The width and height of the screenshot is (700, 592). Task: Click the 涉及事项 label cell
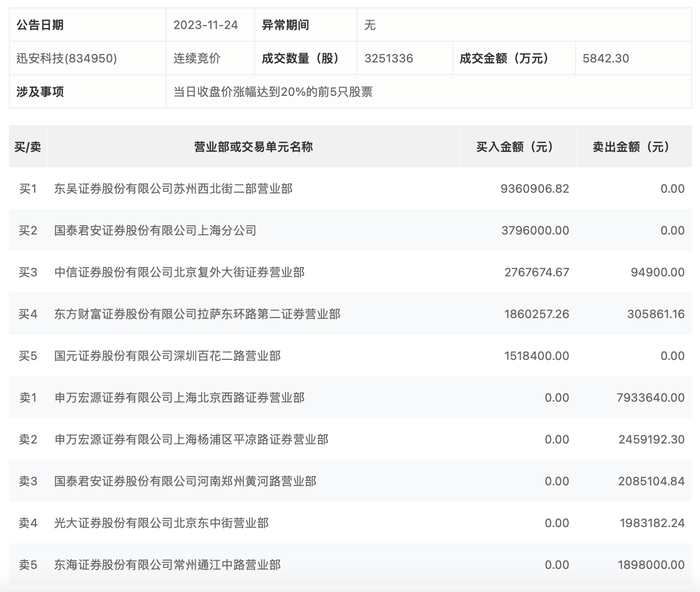(88, 92)
